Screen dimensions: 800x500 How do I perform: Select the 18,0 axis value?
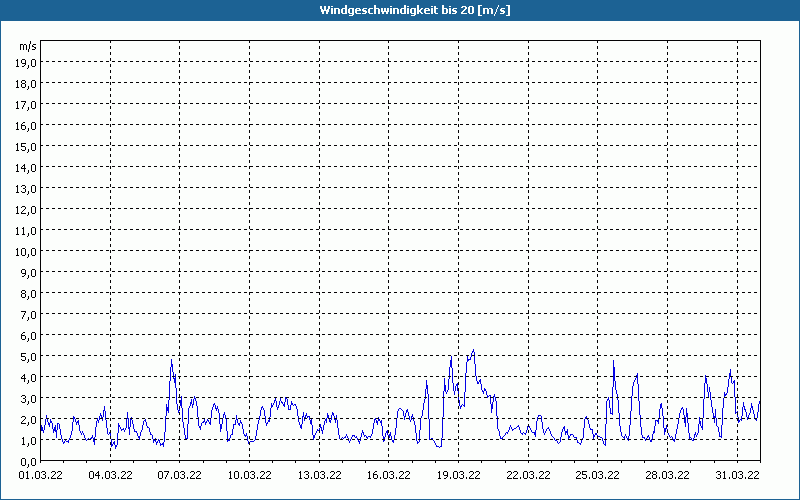click(x=26, y=84)
